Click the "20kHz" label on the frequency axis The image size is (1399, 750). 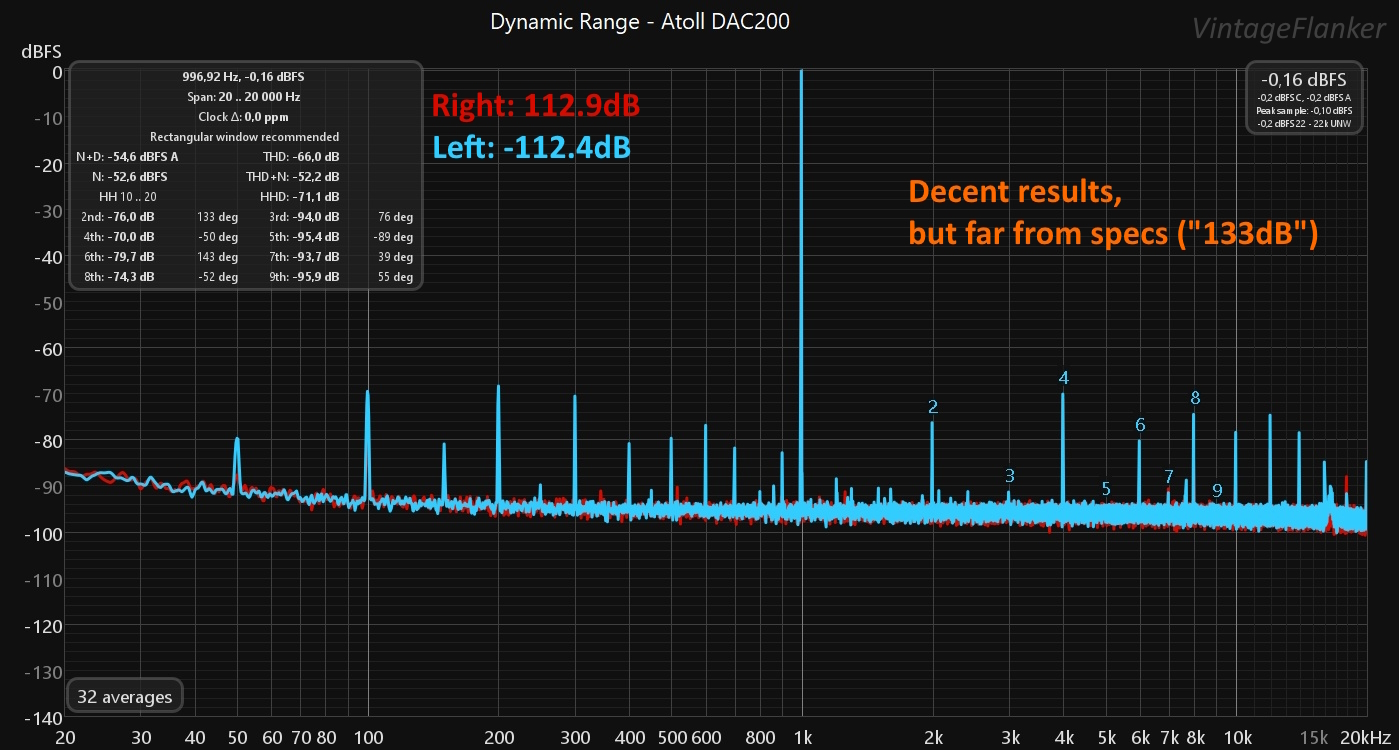[x=1364, y=737]
